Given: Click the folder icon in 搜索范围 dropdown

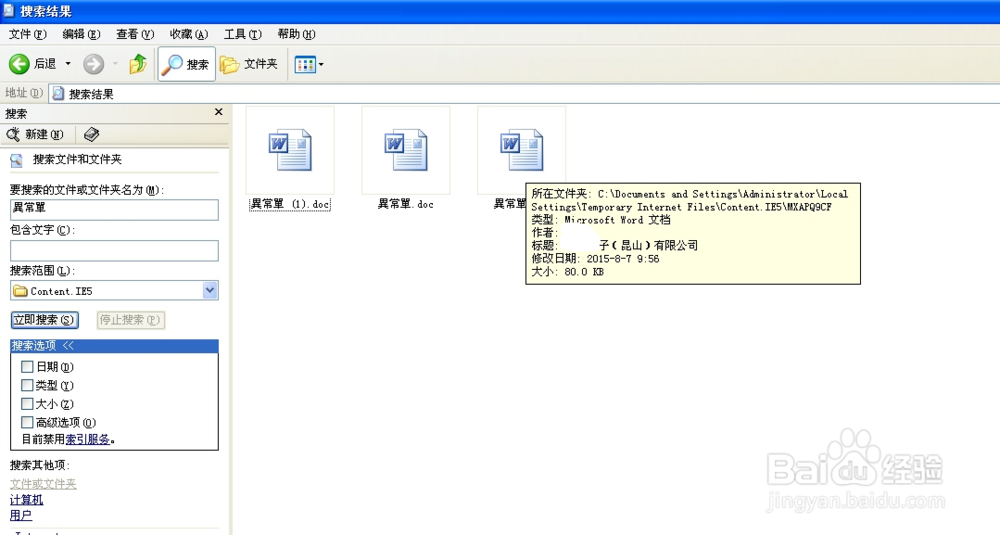Looking at the screenshot, I should coord(20,291).
